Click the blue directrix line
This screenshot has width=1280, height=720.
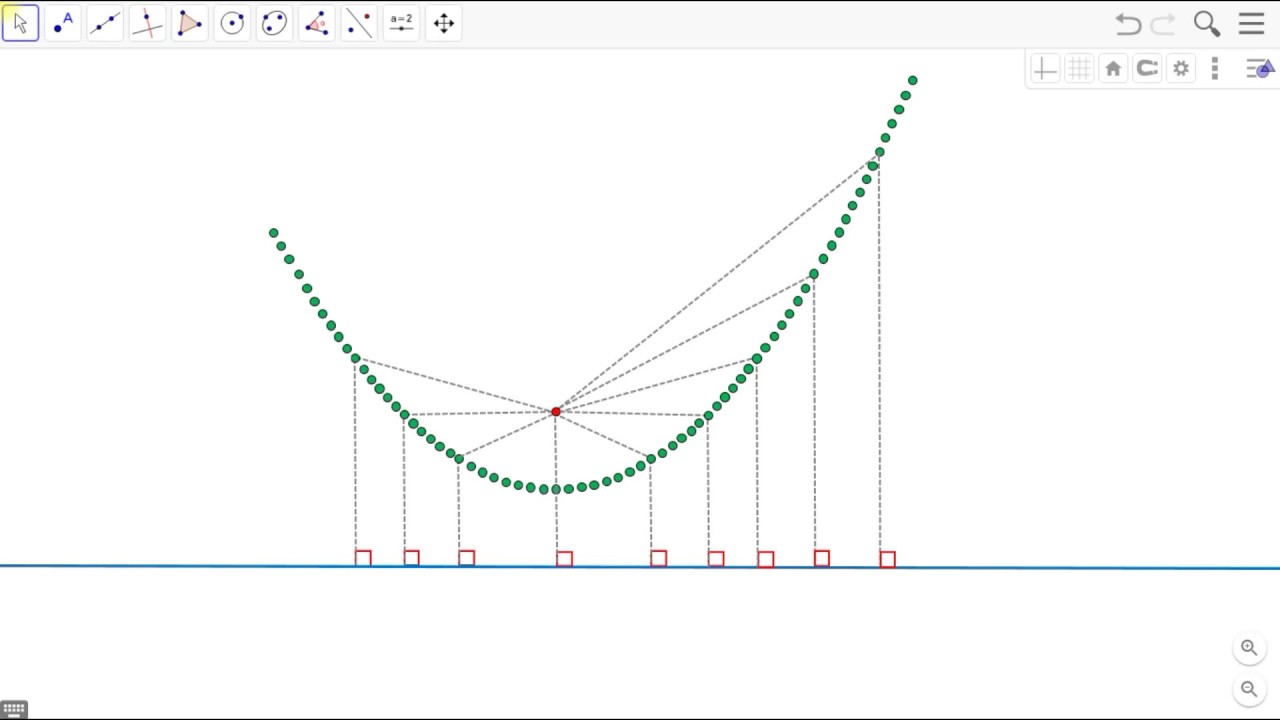coord(640,567)
